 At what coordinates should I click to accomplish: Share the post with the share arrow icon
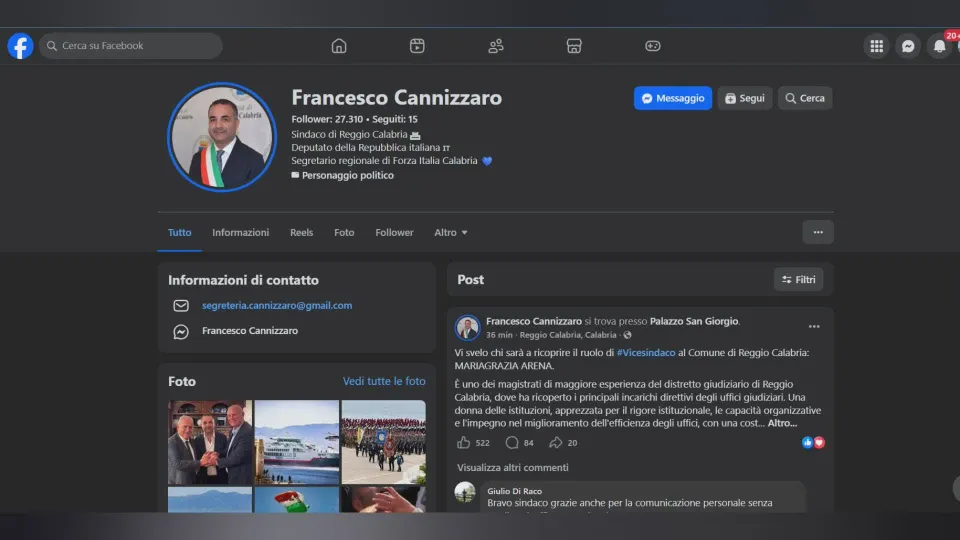coord(555,443)
